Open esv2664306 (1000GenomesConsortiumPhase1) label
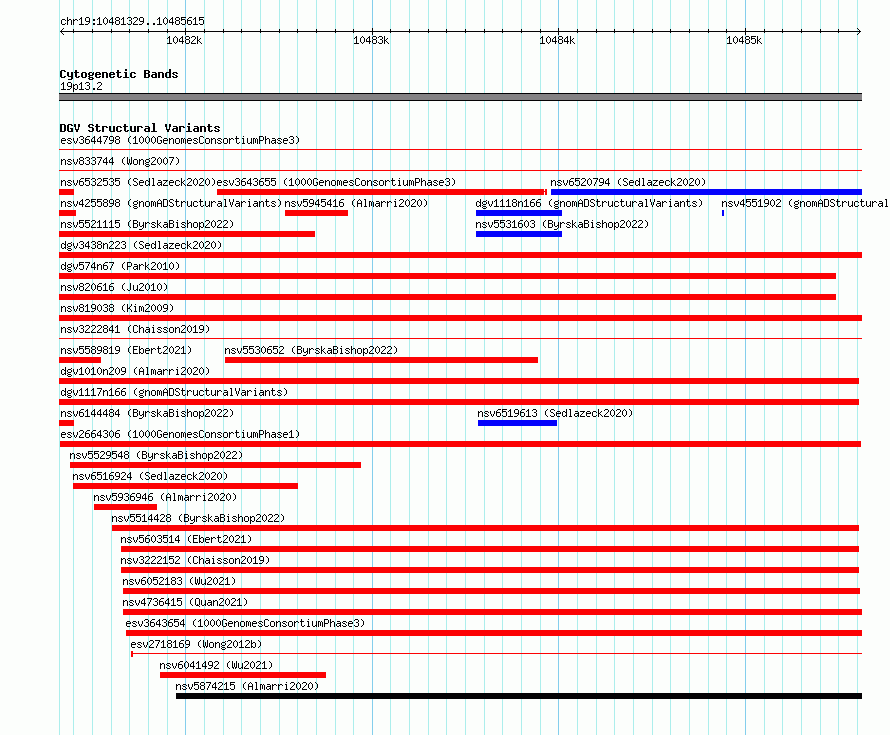The height and width of the screenshot is (735, 890). tap(180, 434)
